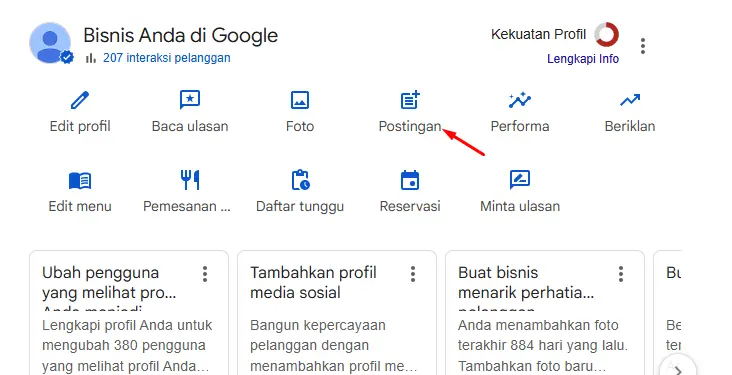Open the Reservasi calendar icon
Screen dimensions: 732x375
(410, 180)
